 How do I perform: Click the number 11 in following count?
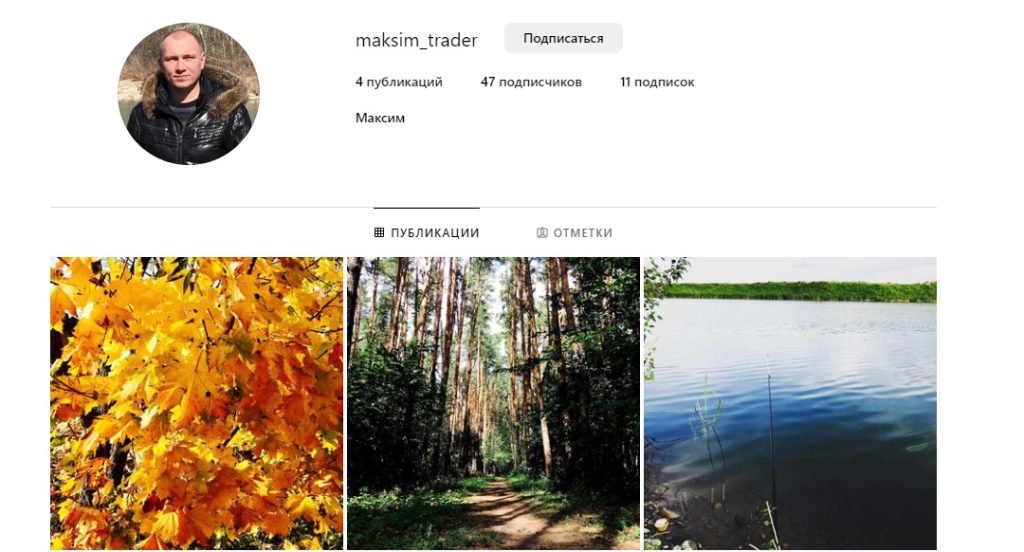click(625, 82)
